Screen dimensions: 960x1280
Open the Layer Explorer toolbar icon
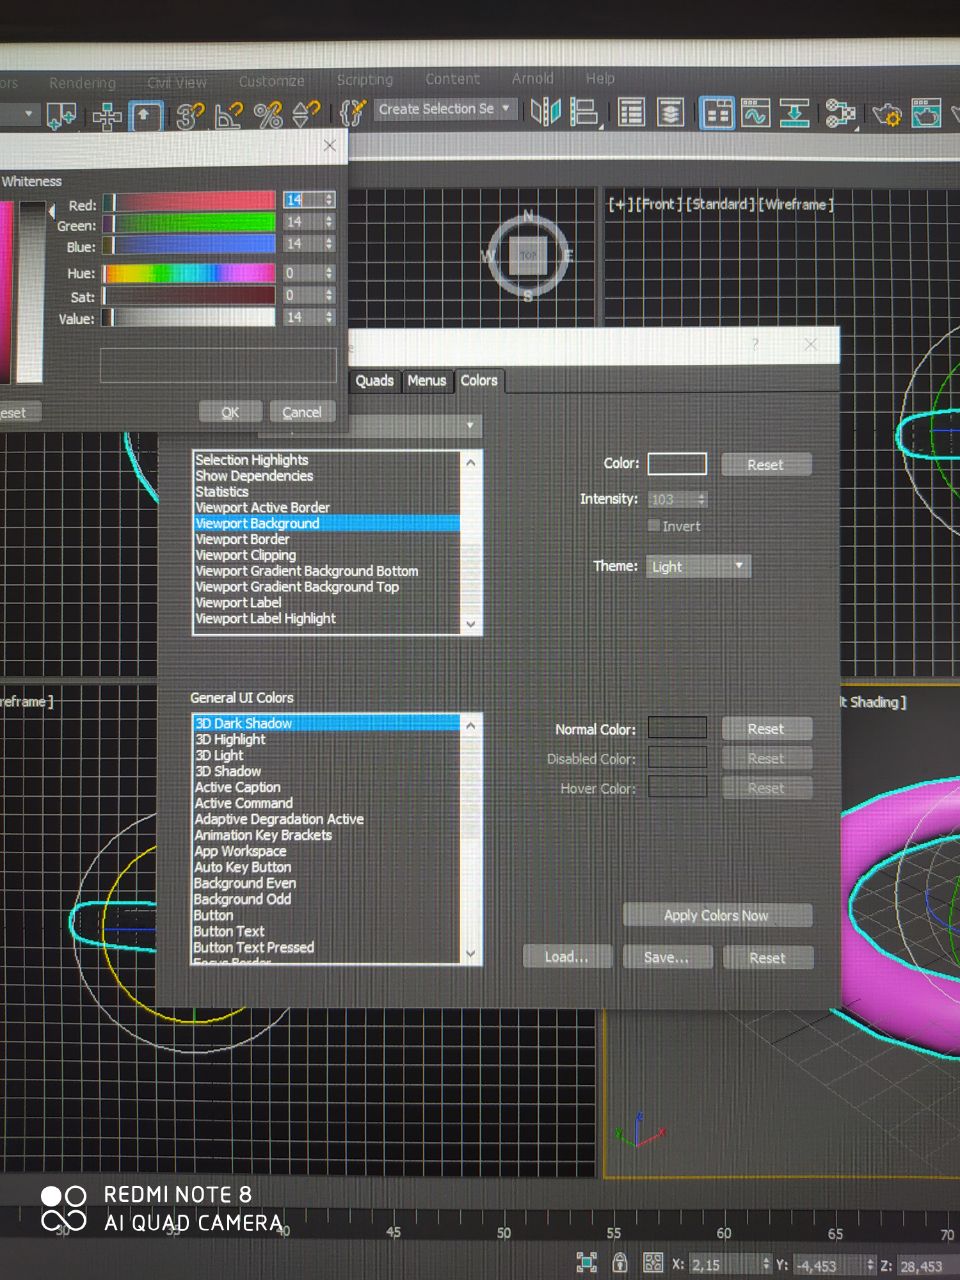tap(670, 112)
